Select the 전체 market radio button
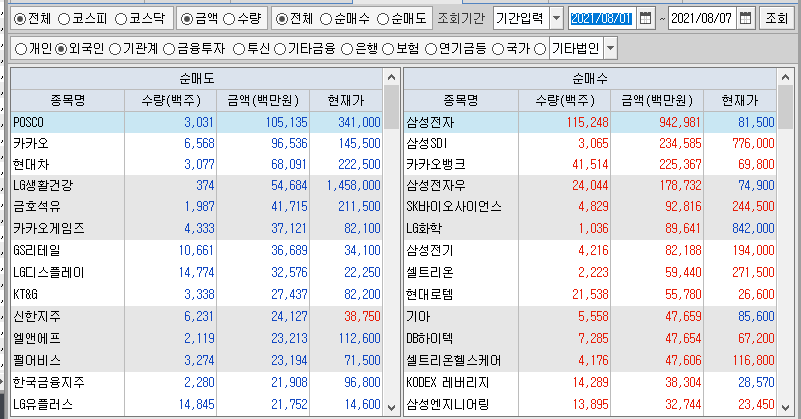 click(20, 19)
